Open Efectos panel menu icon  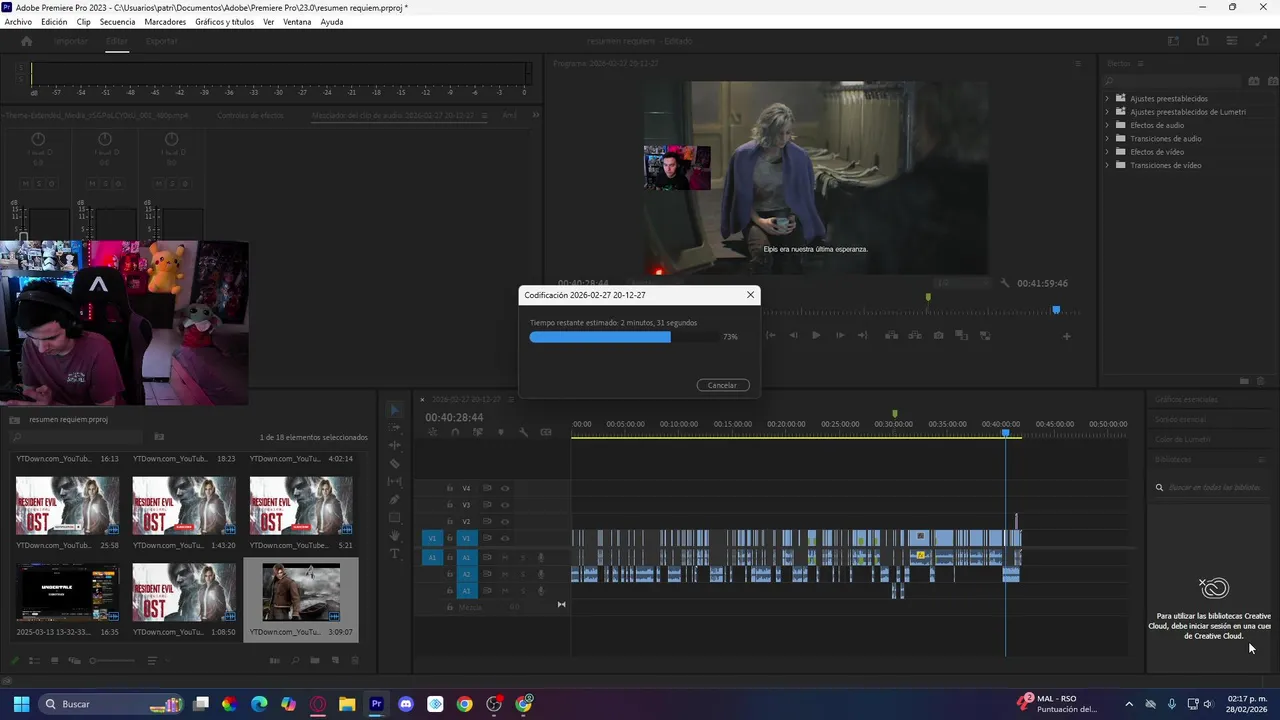[1140, 63]
